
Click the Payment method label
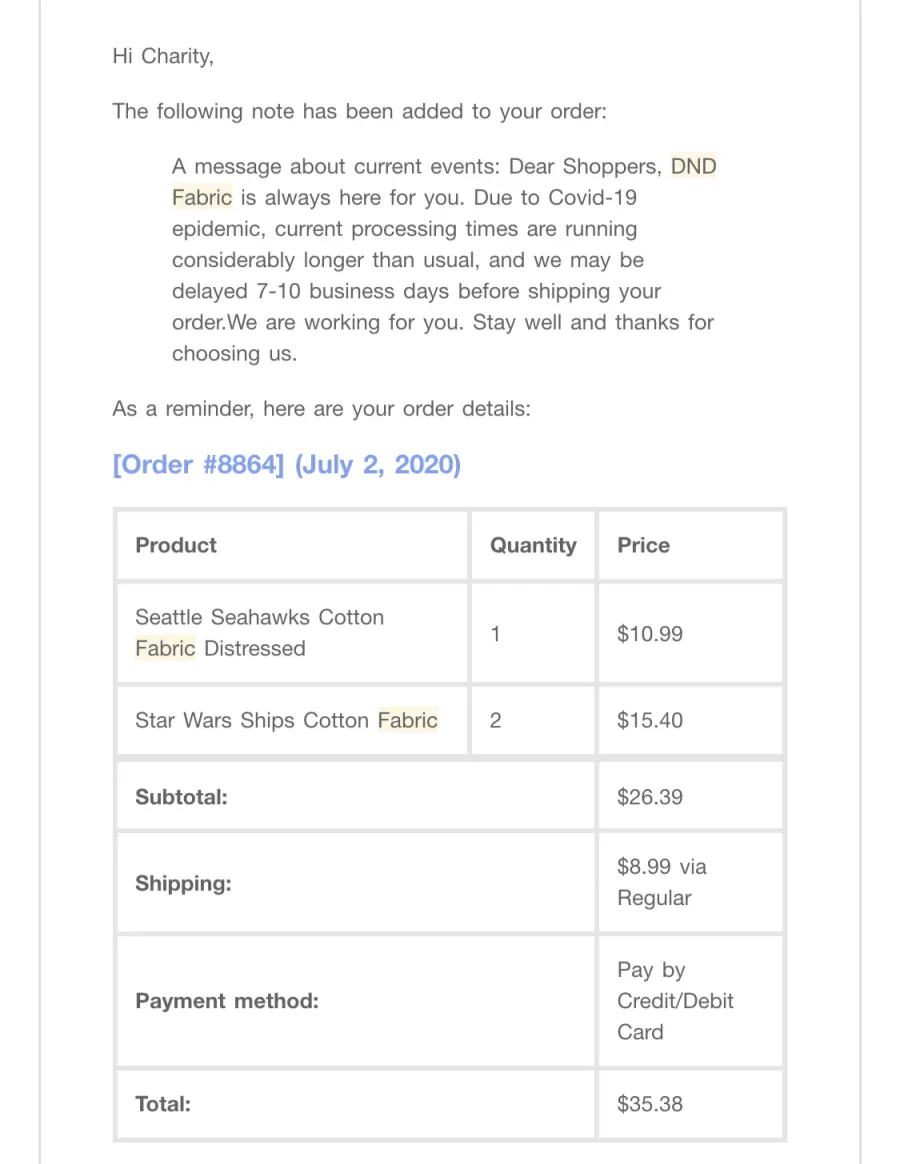(x=227, y=1001)
